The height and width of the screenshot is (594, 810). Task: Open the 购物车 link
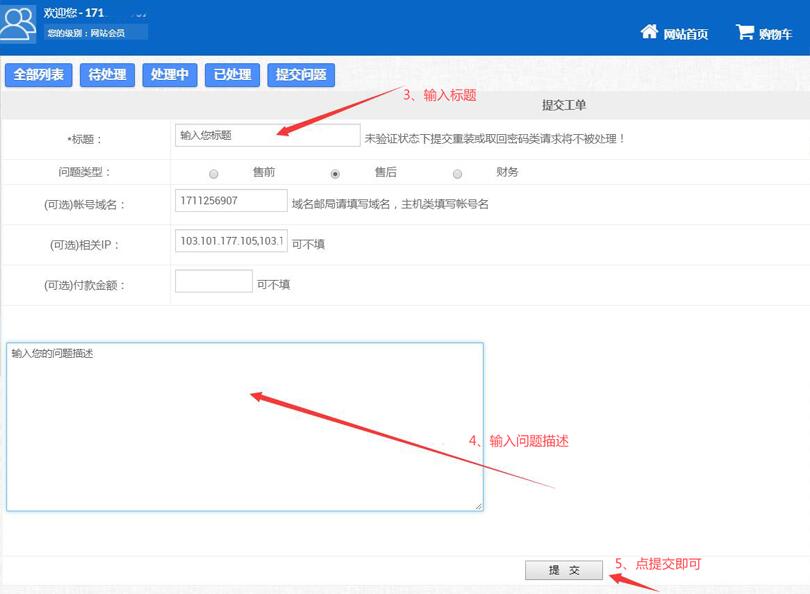(775, 34)
